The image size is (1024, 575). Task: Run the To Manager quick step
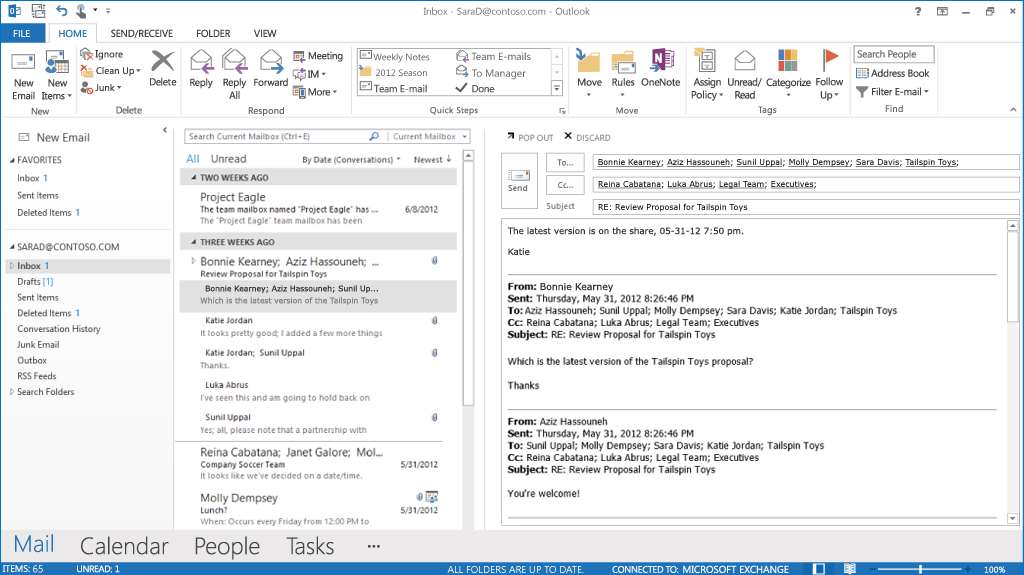click(491, 73)
